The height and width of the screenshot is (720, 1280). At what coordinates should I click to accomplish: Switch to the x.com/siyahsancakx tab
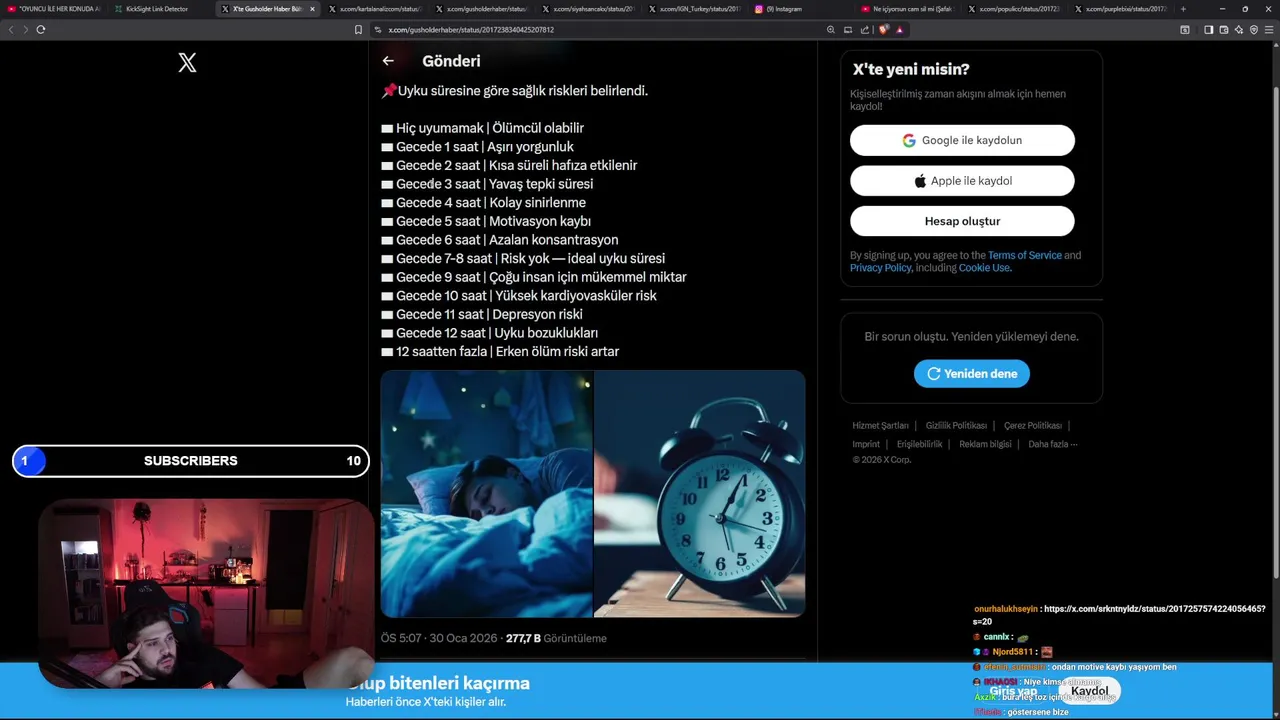click(x=587, y=9)
